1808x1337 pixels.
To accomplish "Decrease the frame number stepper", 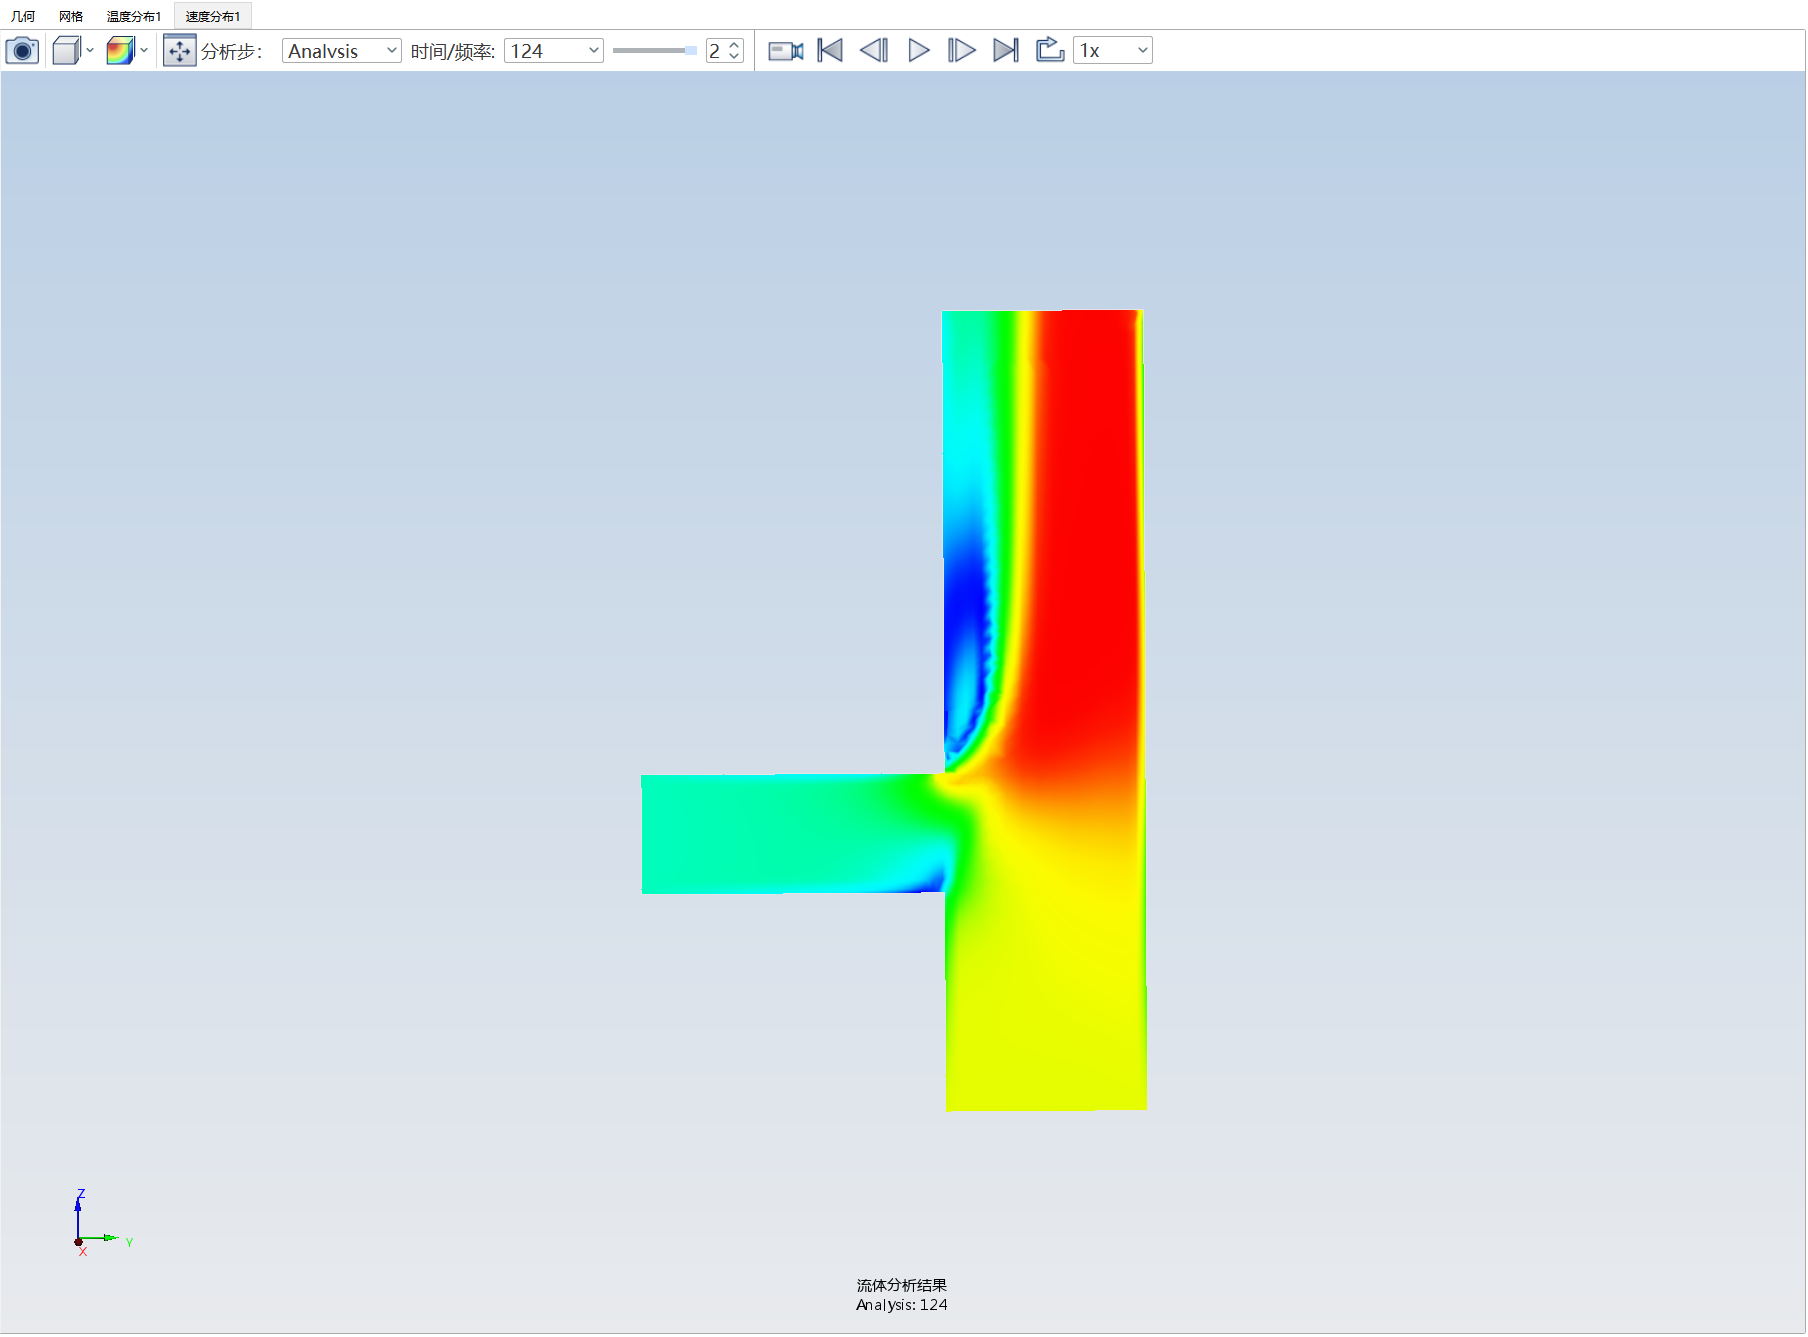I will [735, 57].
